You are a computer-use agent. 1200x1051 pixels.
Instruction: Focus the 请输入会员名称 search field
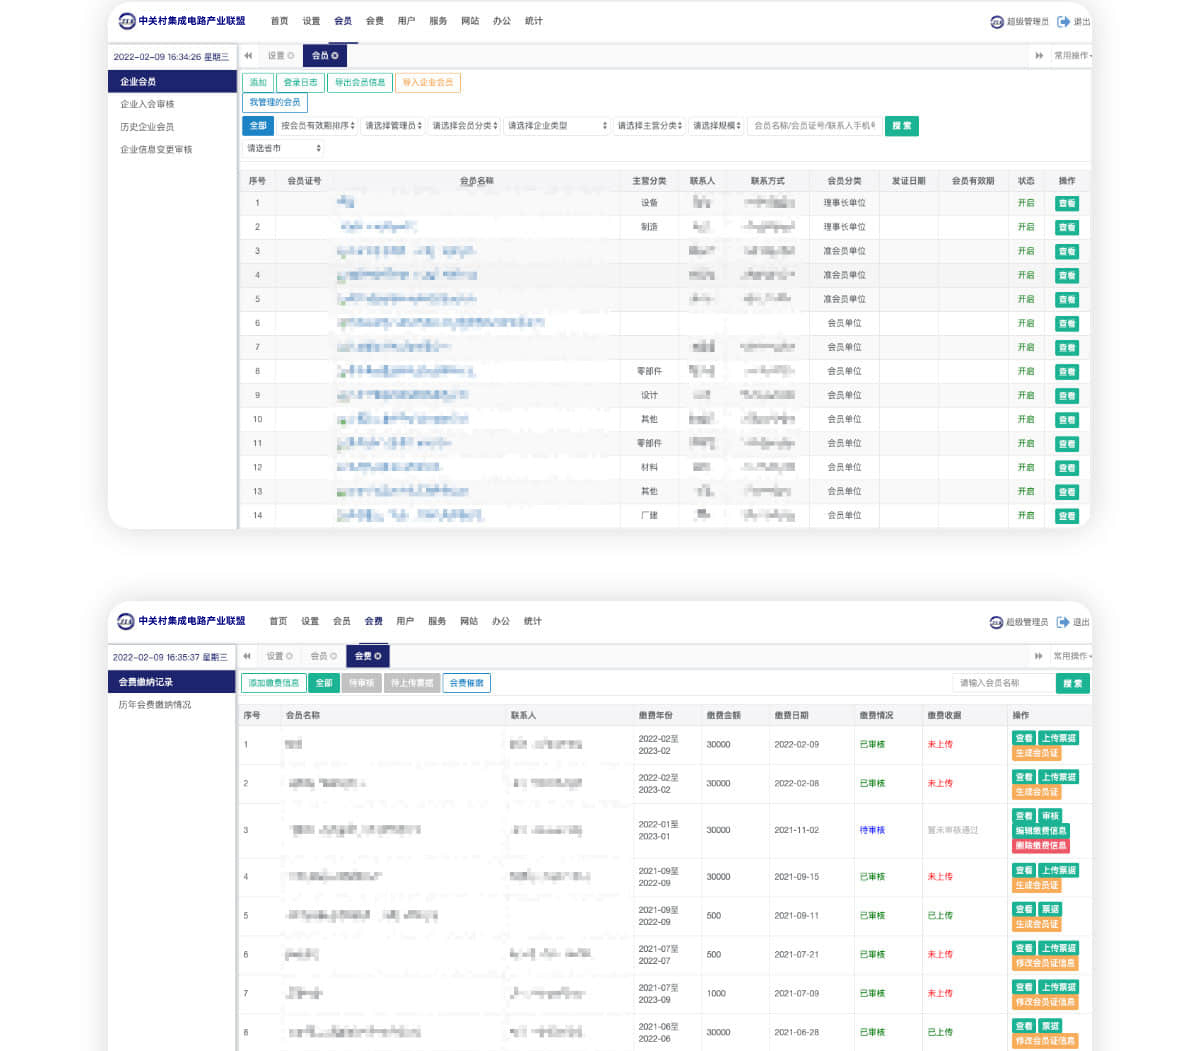(1003, 683)
